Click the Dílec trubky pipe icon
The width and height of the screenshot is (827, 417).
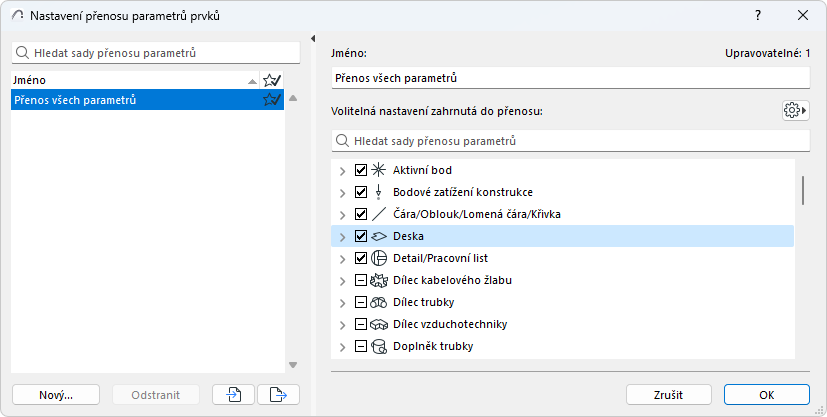379,303
